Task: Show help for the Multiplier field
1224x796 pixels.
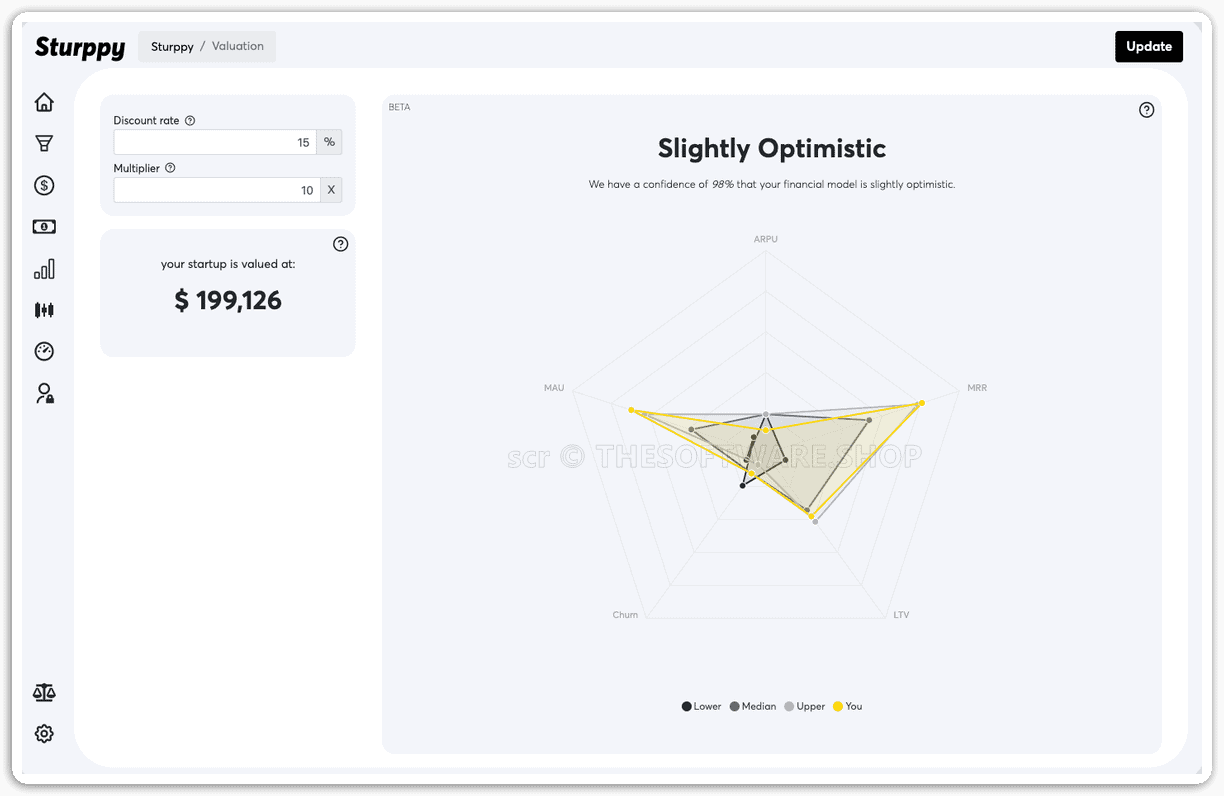Action: 170,168
